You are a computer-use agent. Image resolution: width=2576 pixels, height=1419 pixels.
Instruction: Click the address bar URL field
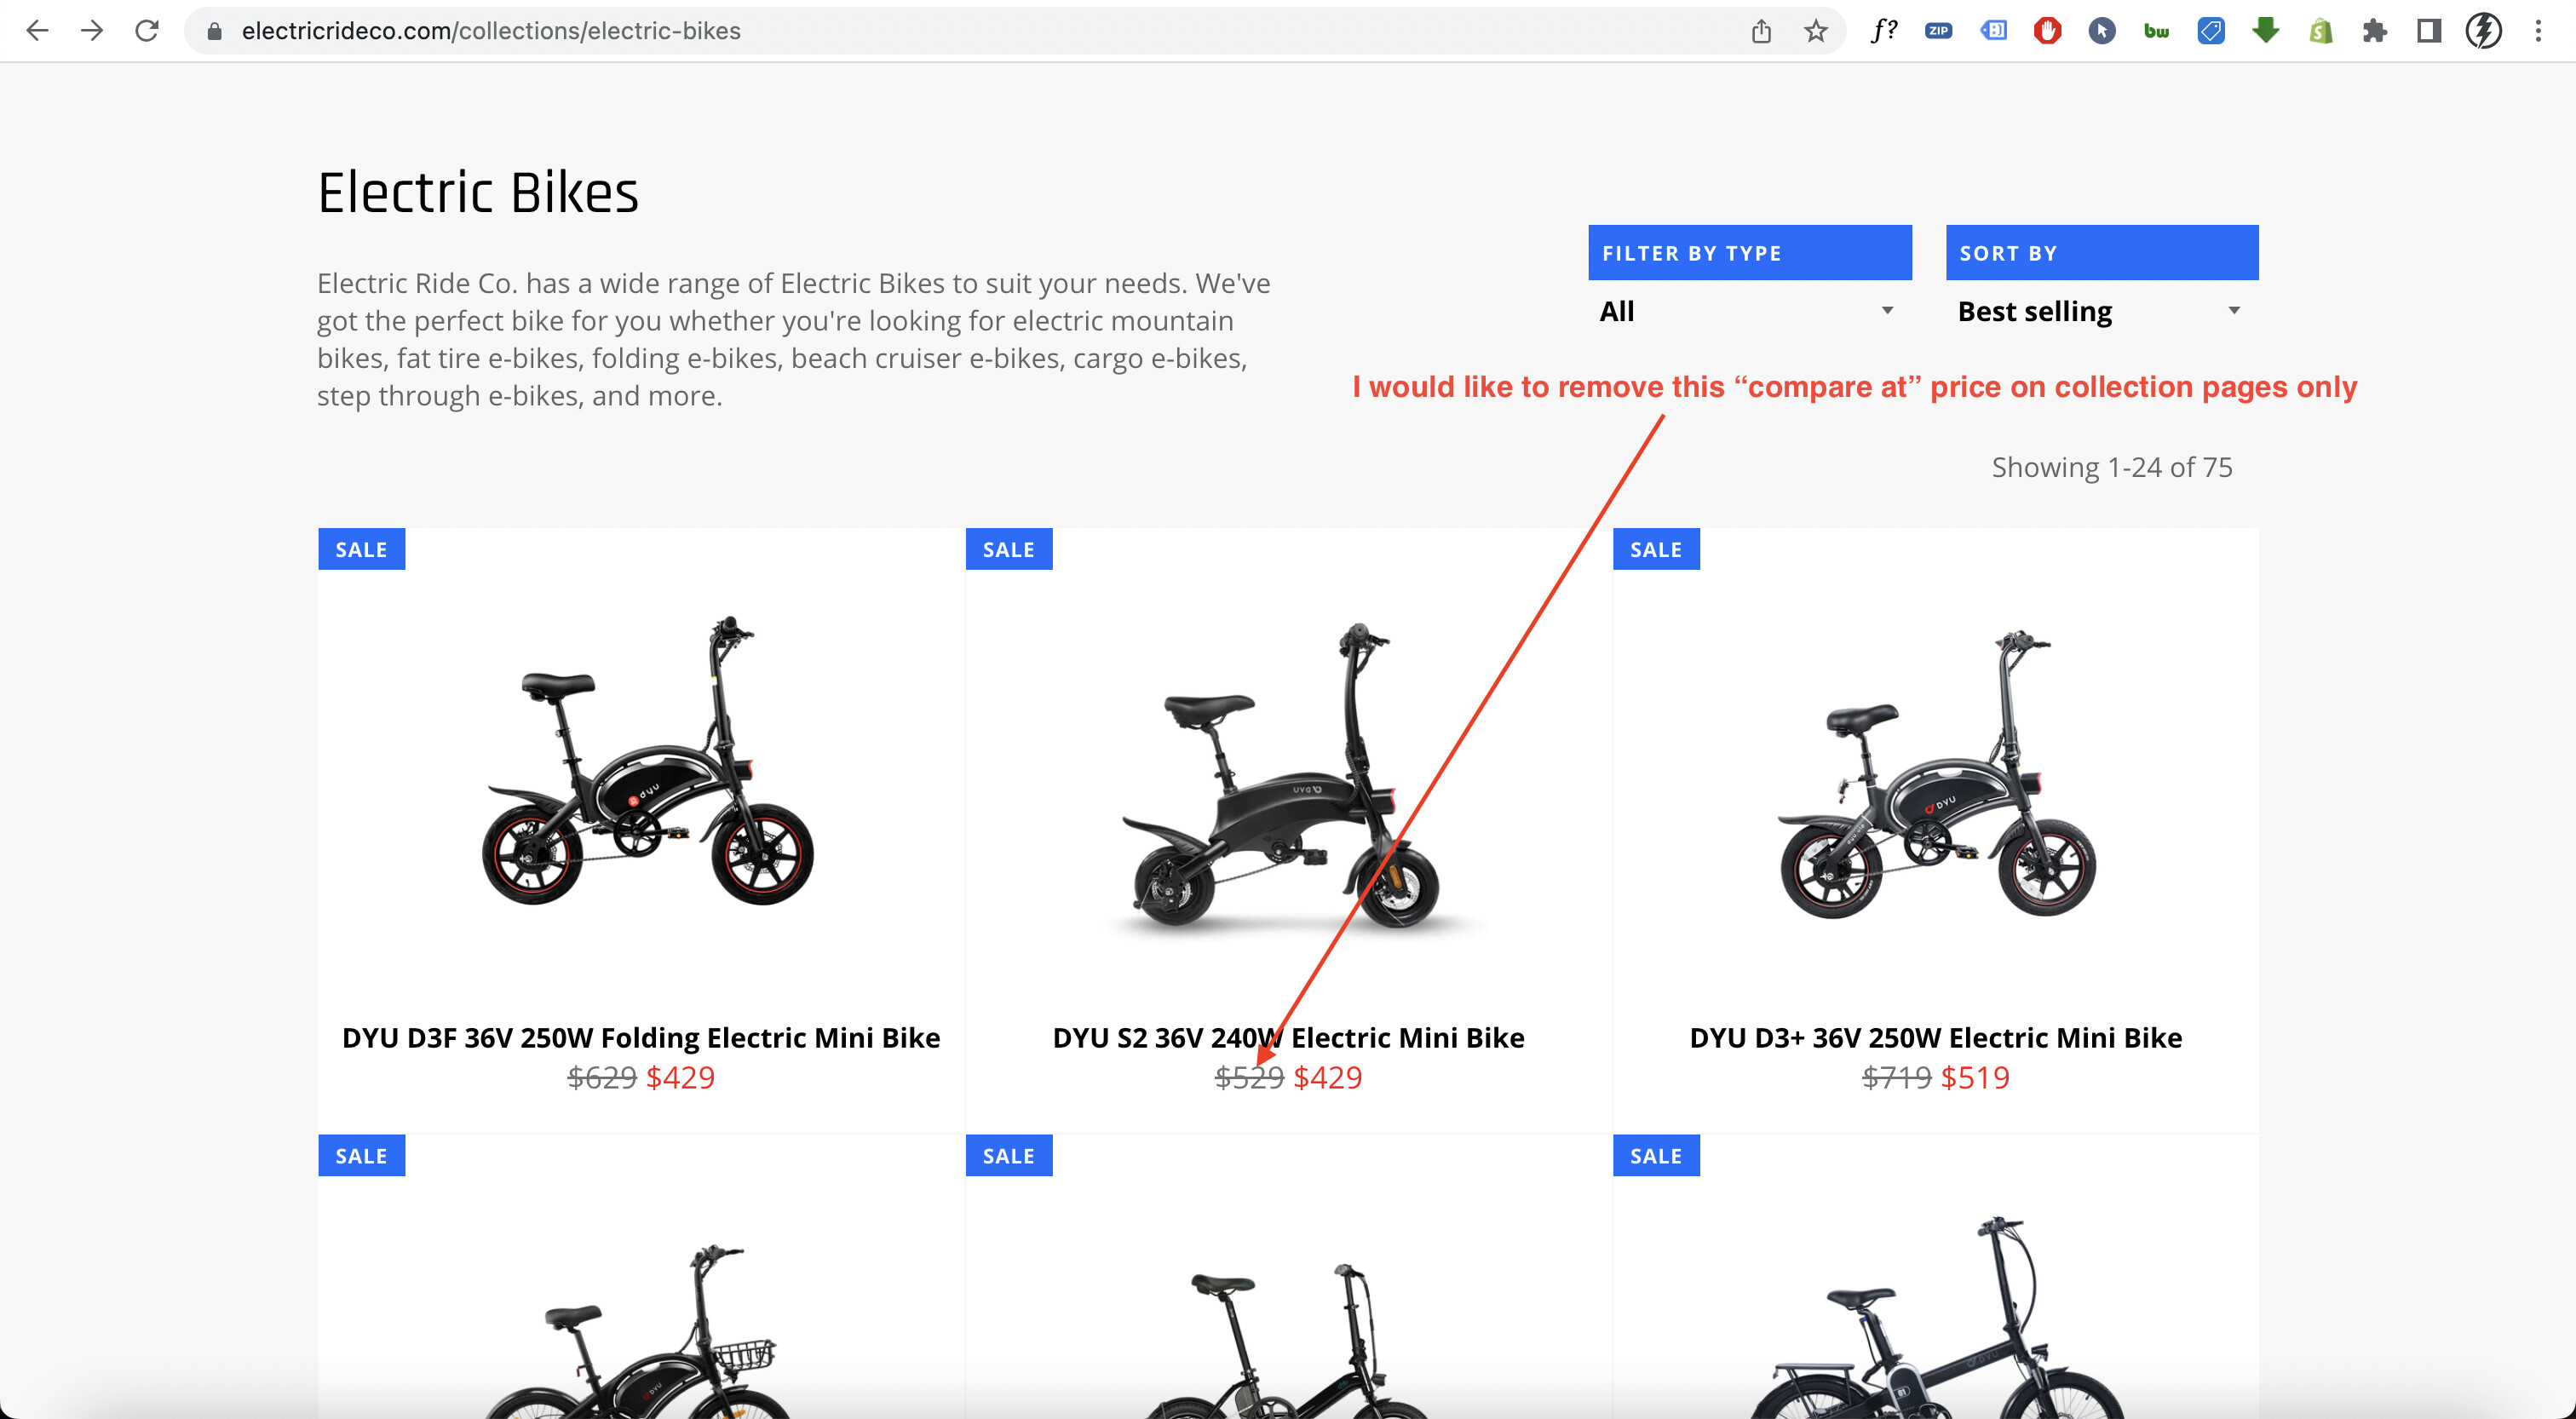click(x=900, y=31)
